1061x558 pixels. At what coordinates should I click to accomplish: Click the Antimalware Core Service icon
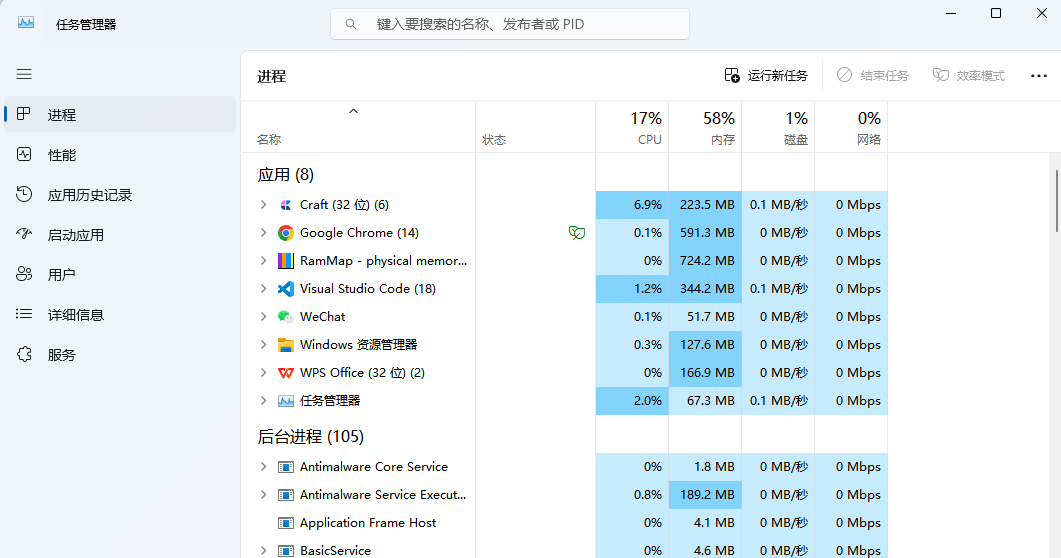(x=286, y=467)
